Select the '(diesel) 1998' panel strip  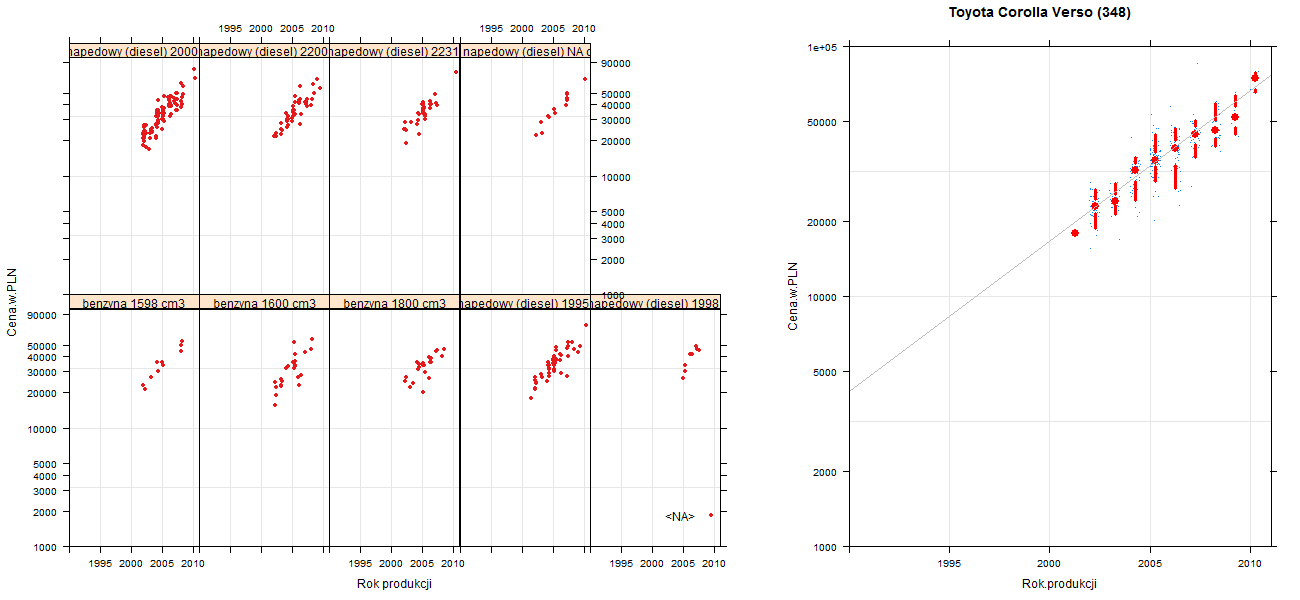[655, 302]
